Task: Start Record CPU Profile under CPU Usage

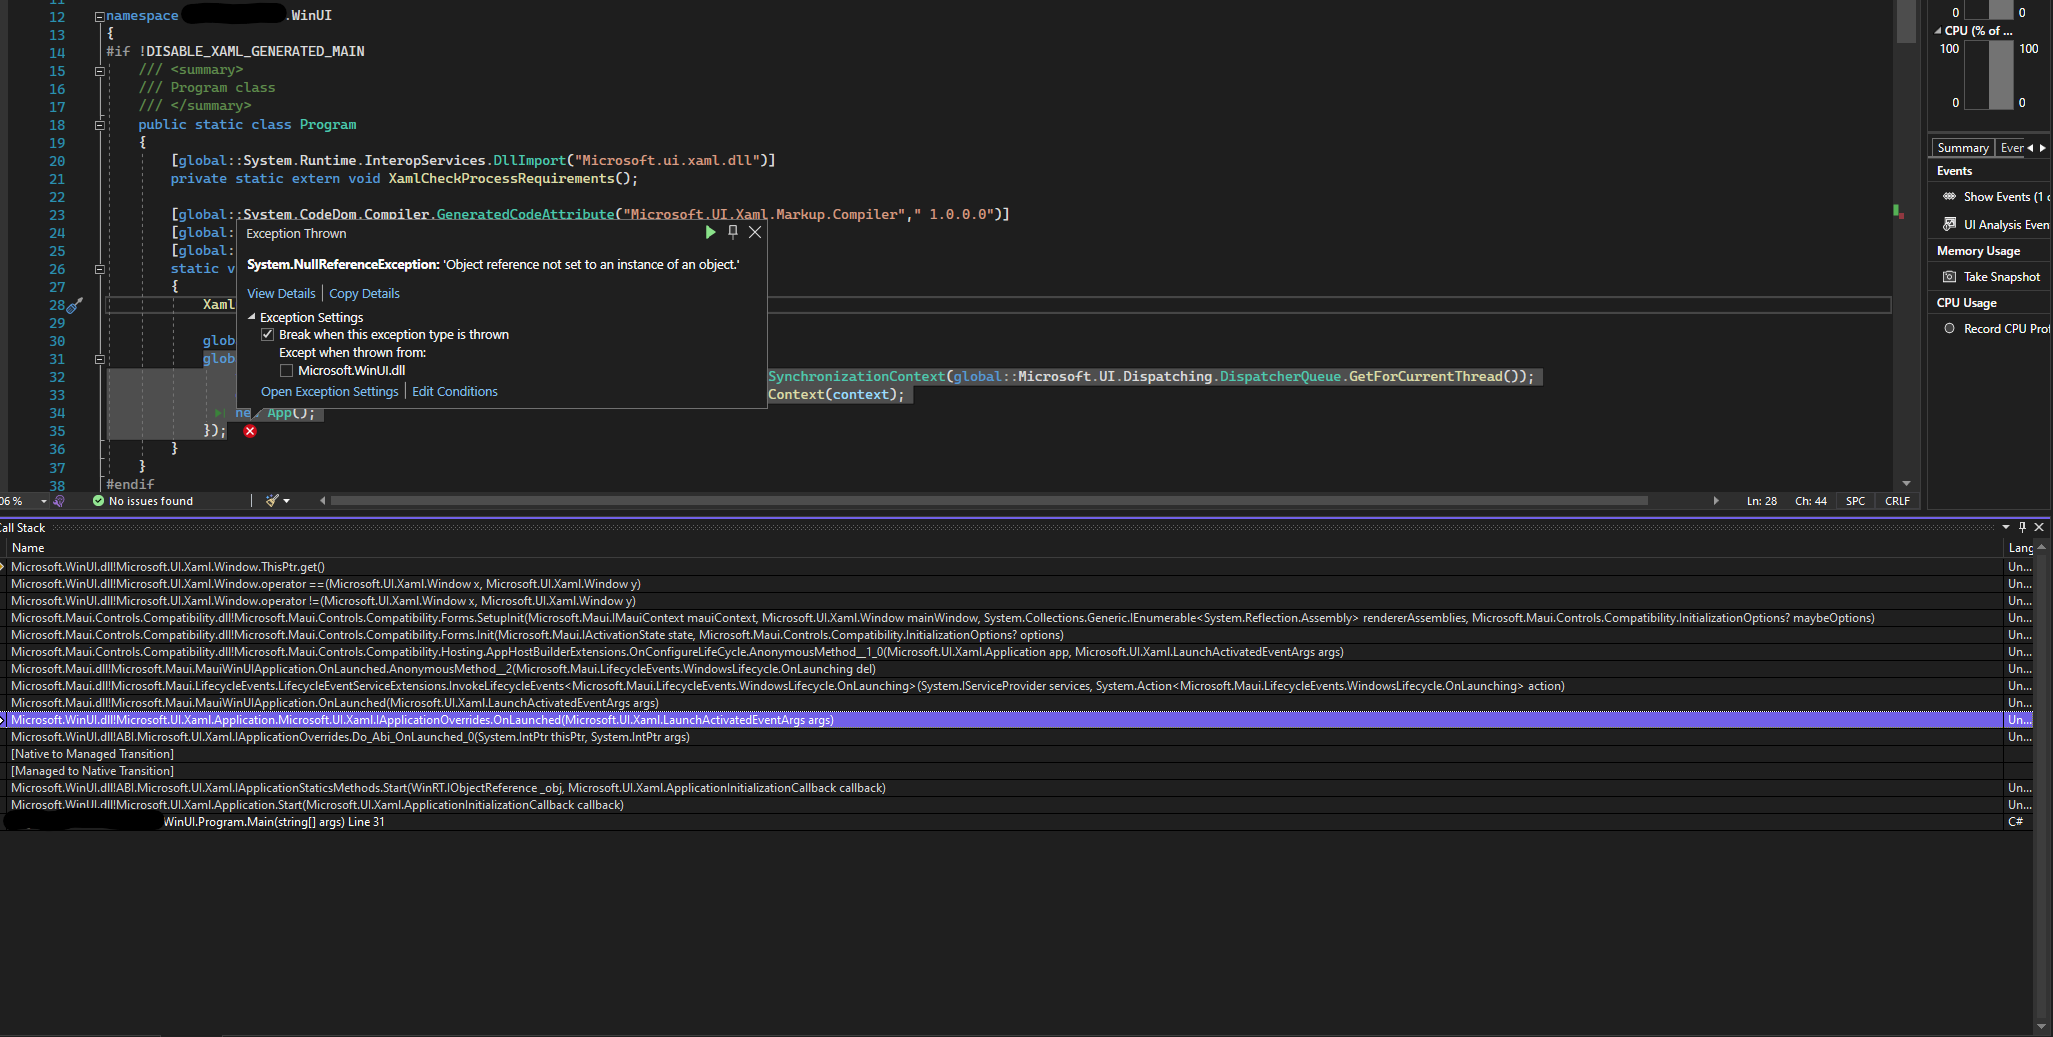Action: pos(1949,328)
